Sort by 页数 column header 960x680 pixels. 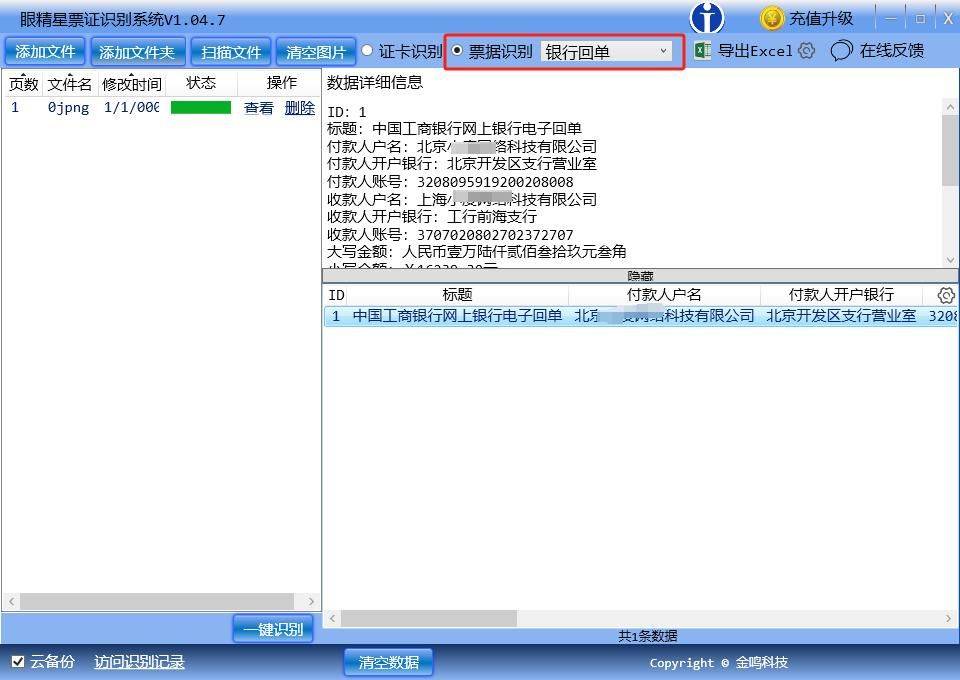click(x=23, y=83)
